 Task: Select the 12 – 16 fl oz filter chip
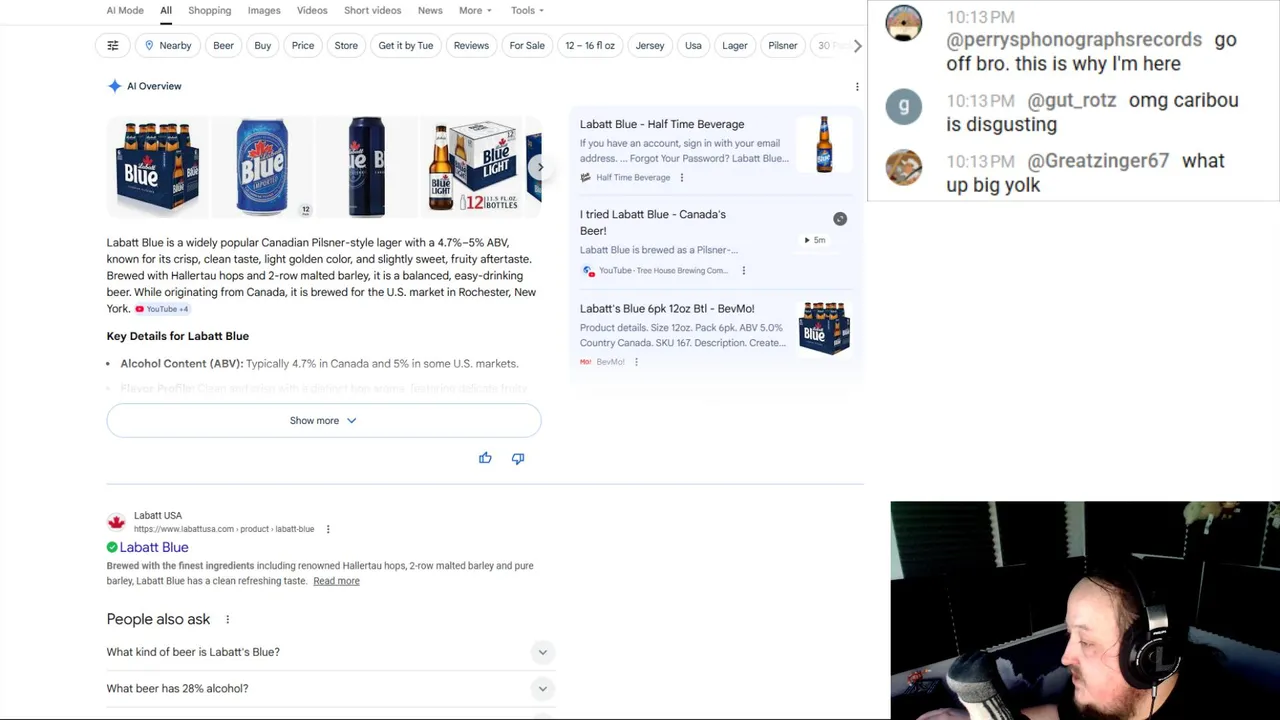(590, 45)
